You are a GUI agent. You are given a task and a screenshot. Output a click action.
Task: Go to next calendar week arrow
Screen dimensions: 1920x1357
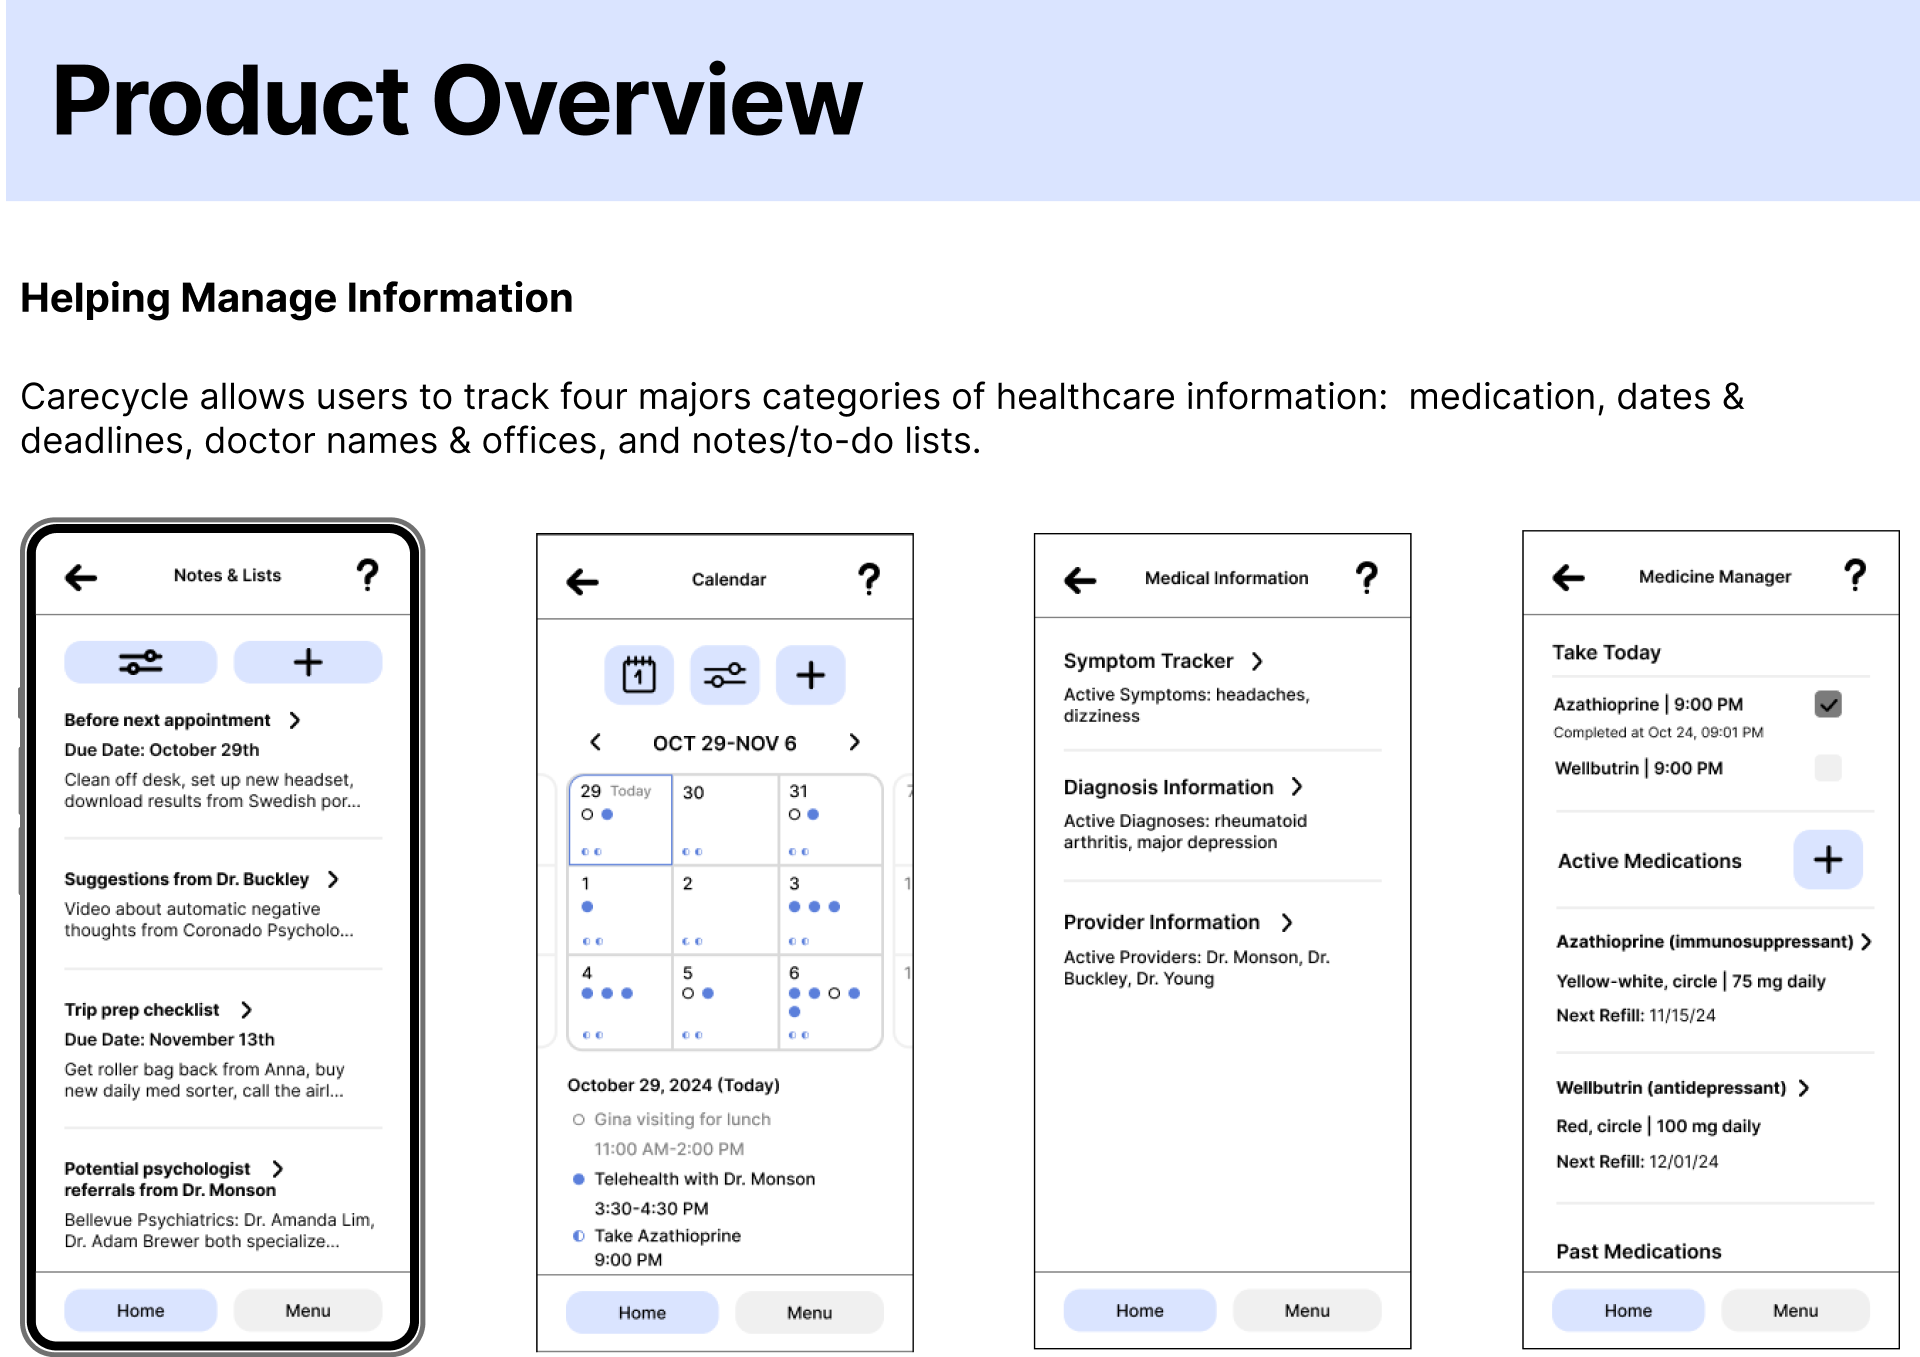854,742
